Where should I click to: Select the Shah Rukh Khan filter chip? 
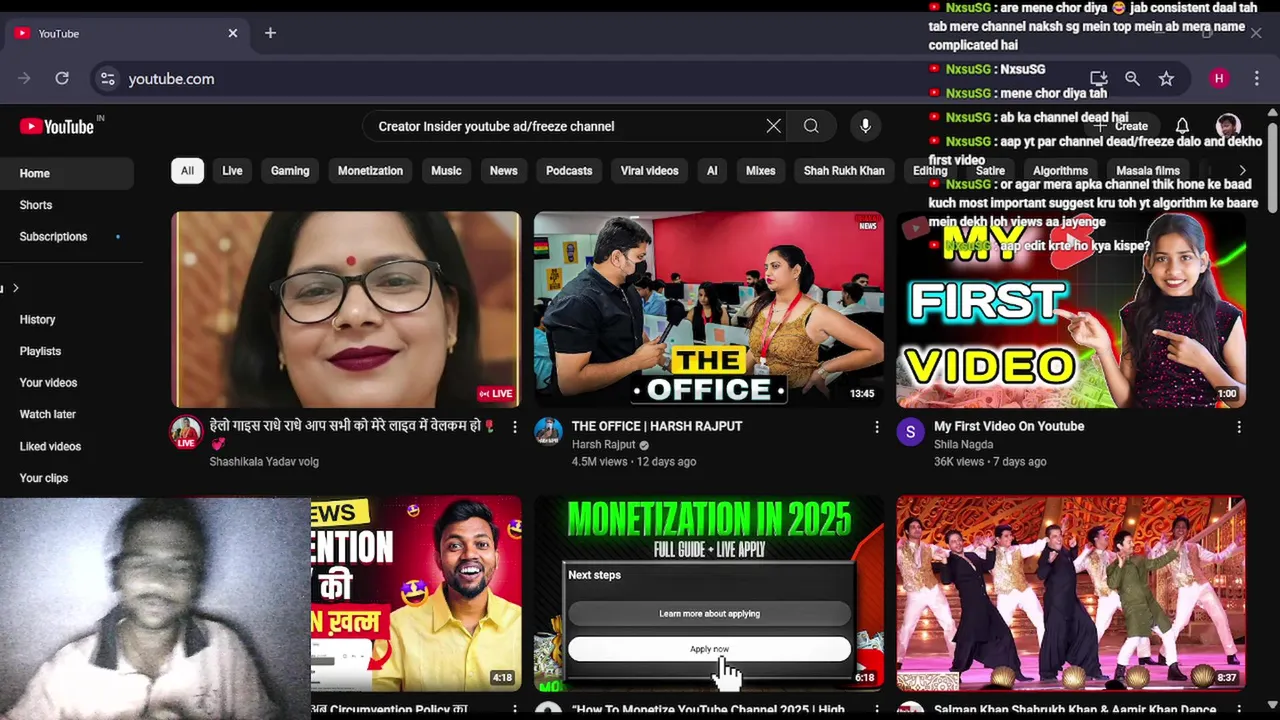pyautogui.click(x=844, y=171)
